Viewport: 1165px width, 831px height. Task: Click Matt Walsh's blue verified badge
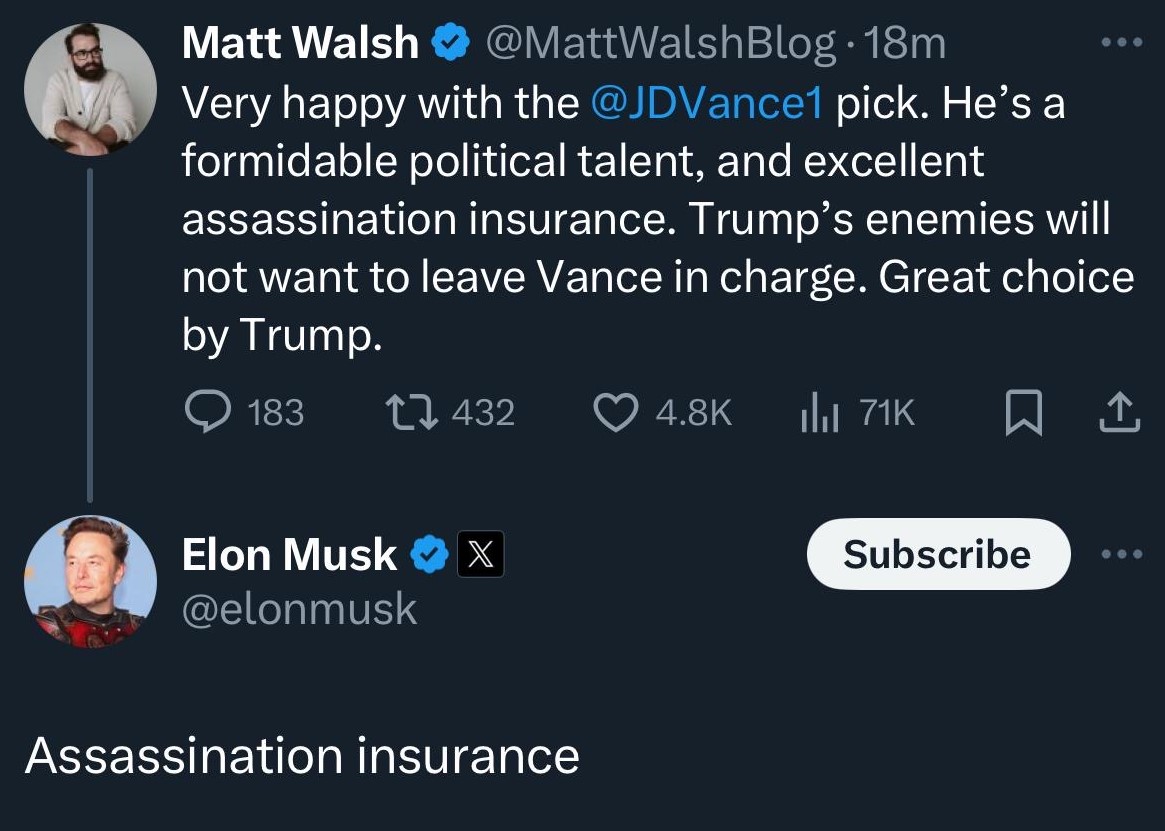pyautogui.click(x=450, y=43)
